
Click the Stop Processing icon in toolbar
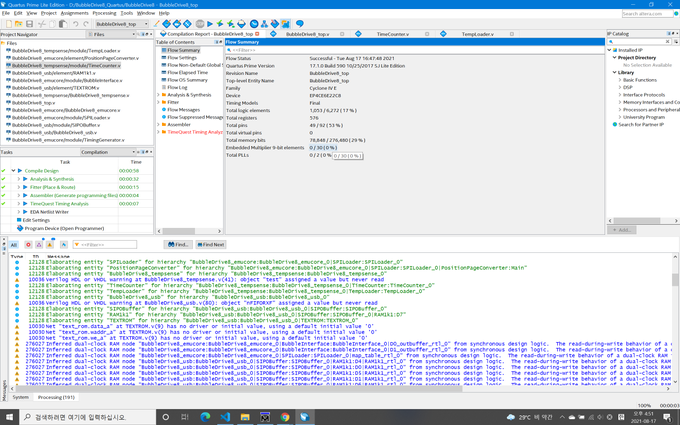[x=199, y=24]
